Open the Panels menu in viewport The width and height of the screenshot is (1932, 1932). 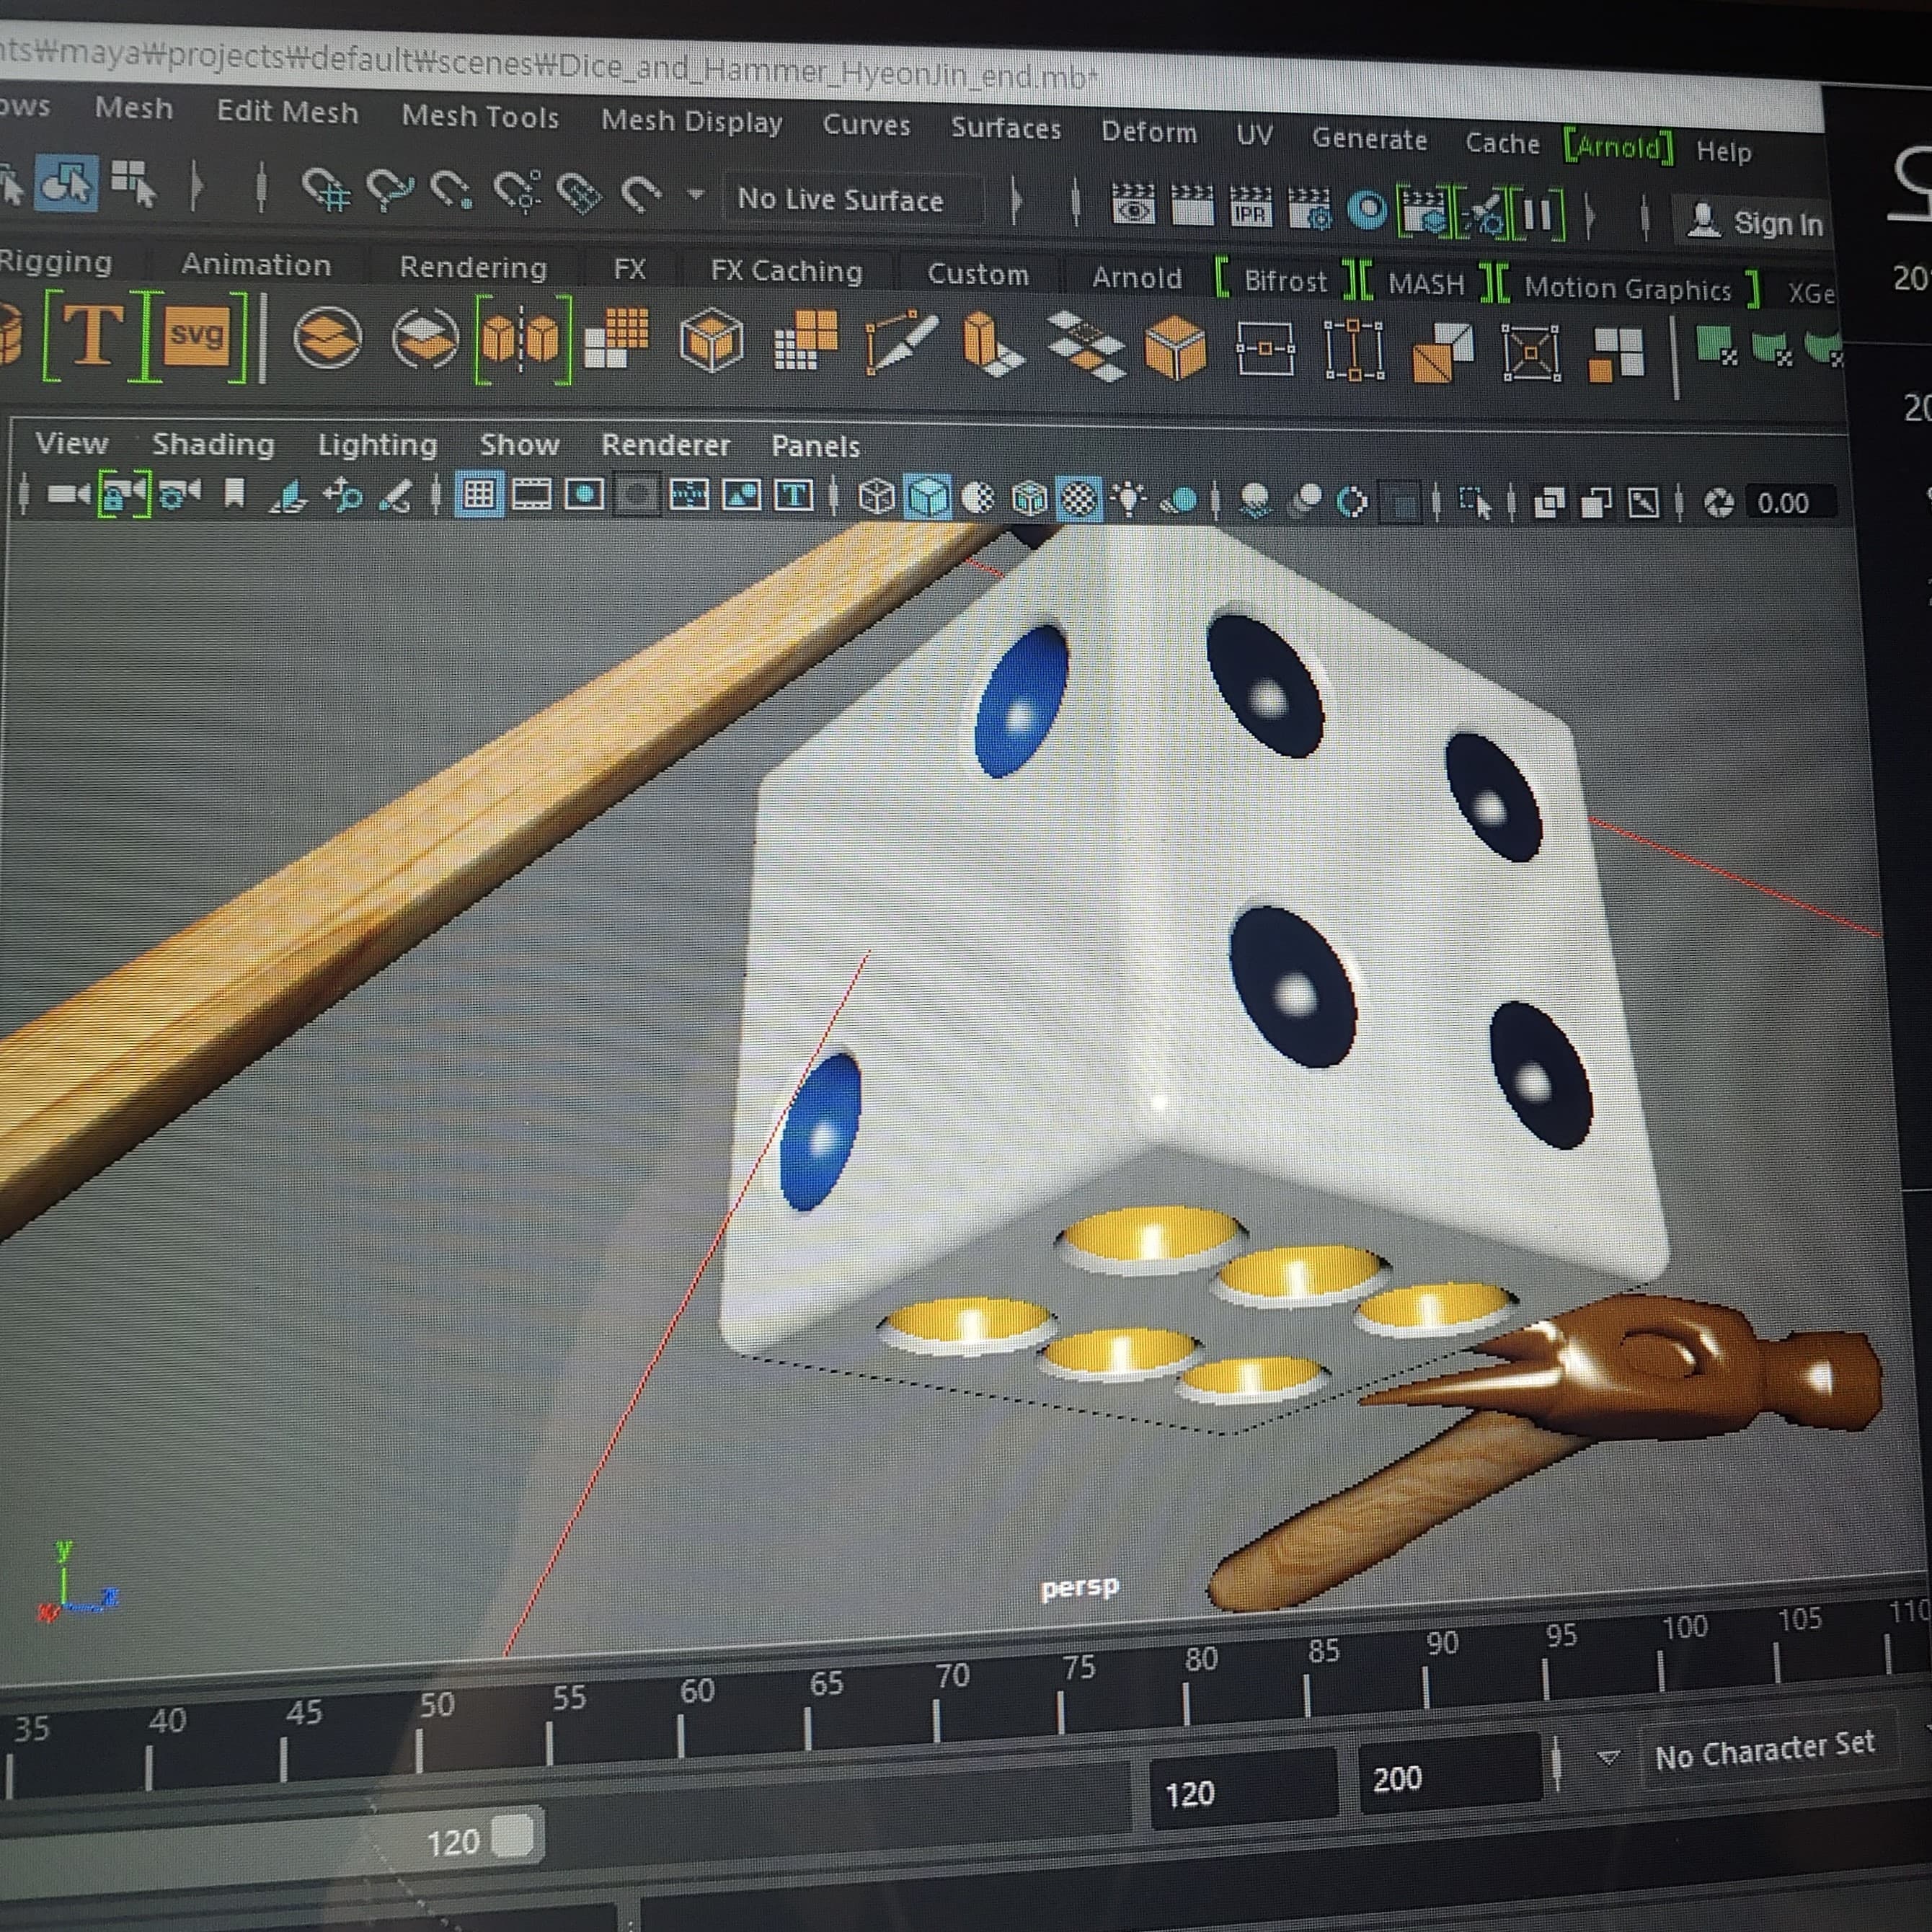tap(815, 446)
